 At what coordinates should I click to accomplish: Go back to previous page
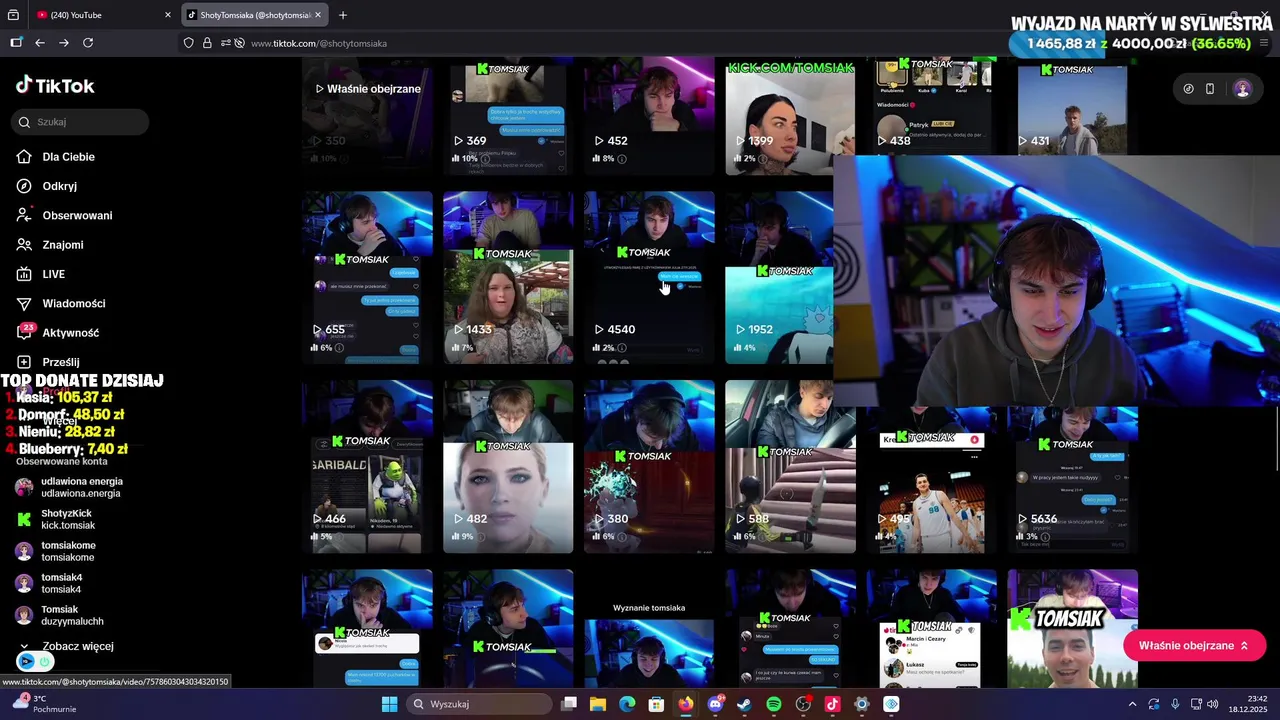(x=40, y=43)
